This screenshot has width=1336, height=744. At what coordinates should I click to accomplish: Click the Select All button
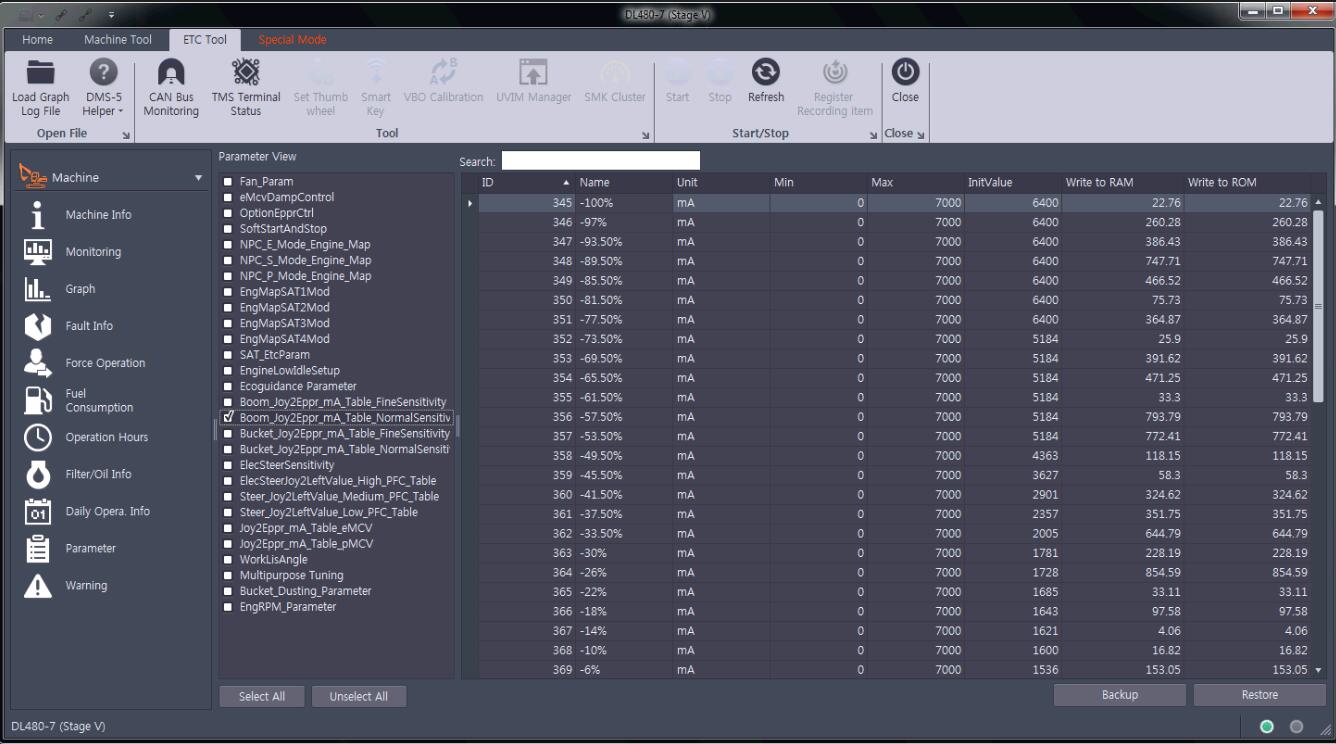tap(262, 696)
